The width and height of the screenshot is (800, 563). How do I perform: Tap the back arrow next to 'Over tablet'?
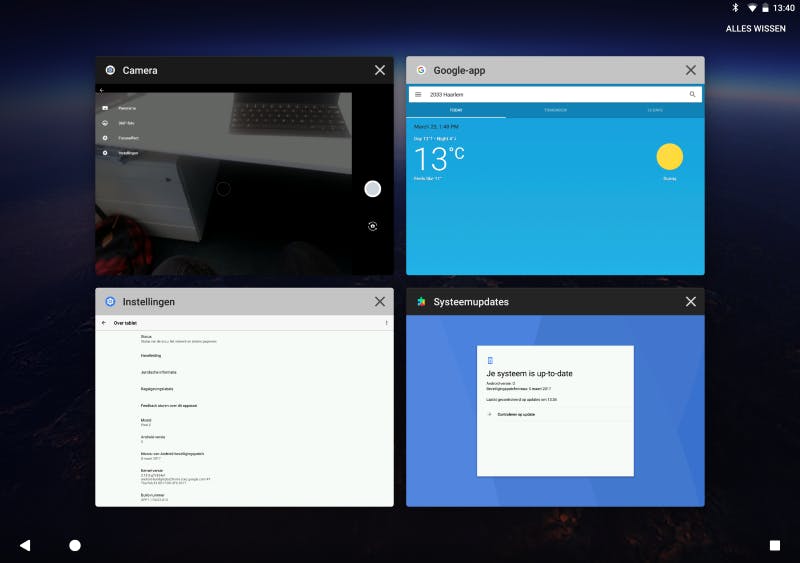pos(104,323)
